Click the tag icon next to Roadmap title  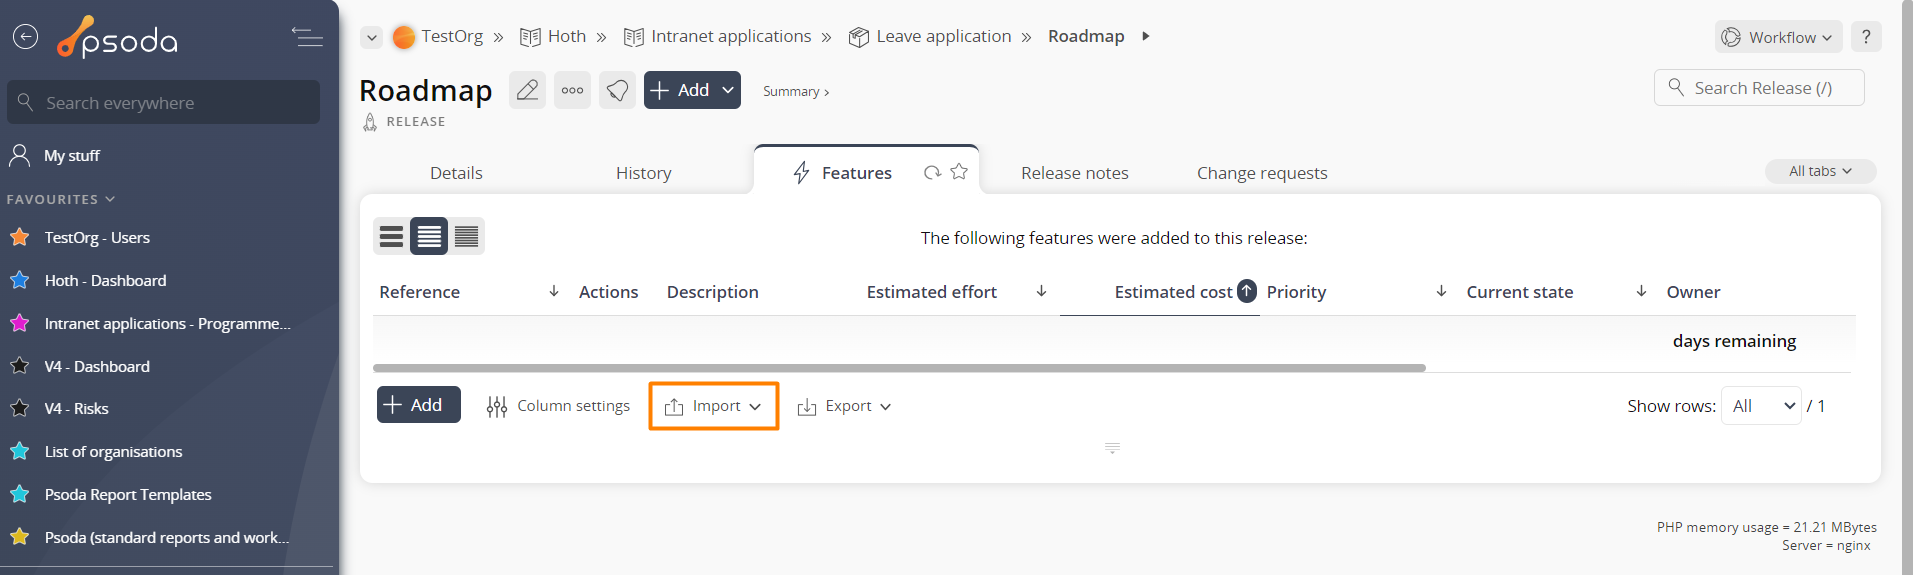click(x=617, y=90)
